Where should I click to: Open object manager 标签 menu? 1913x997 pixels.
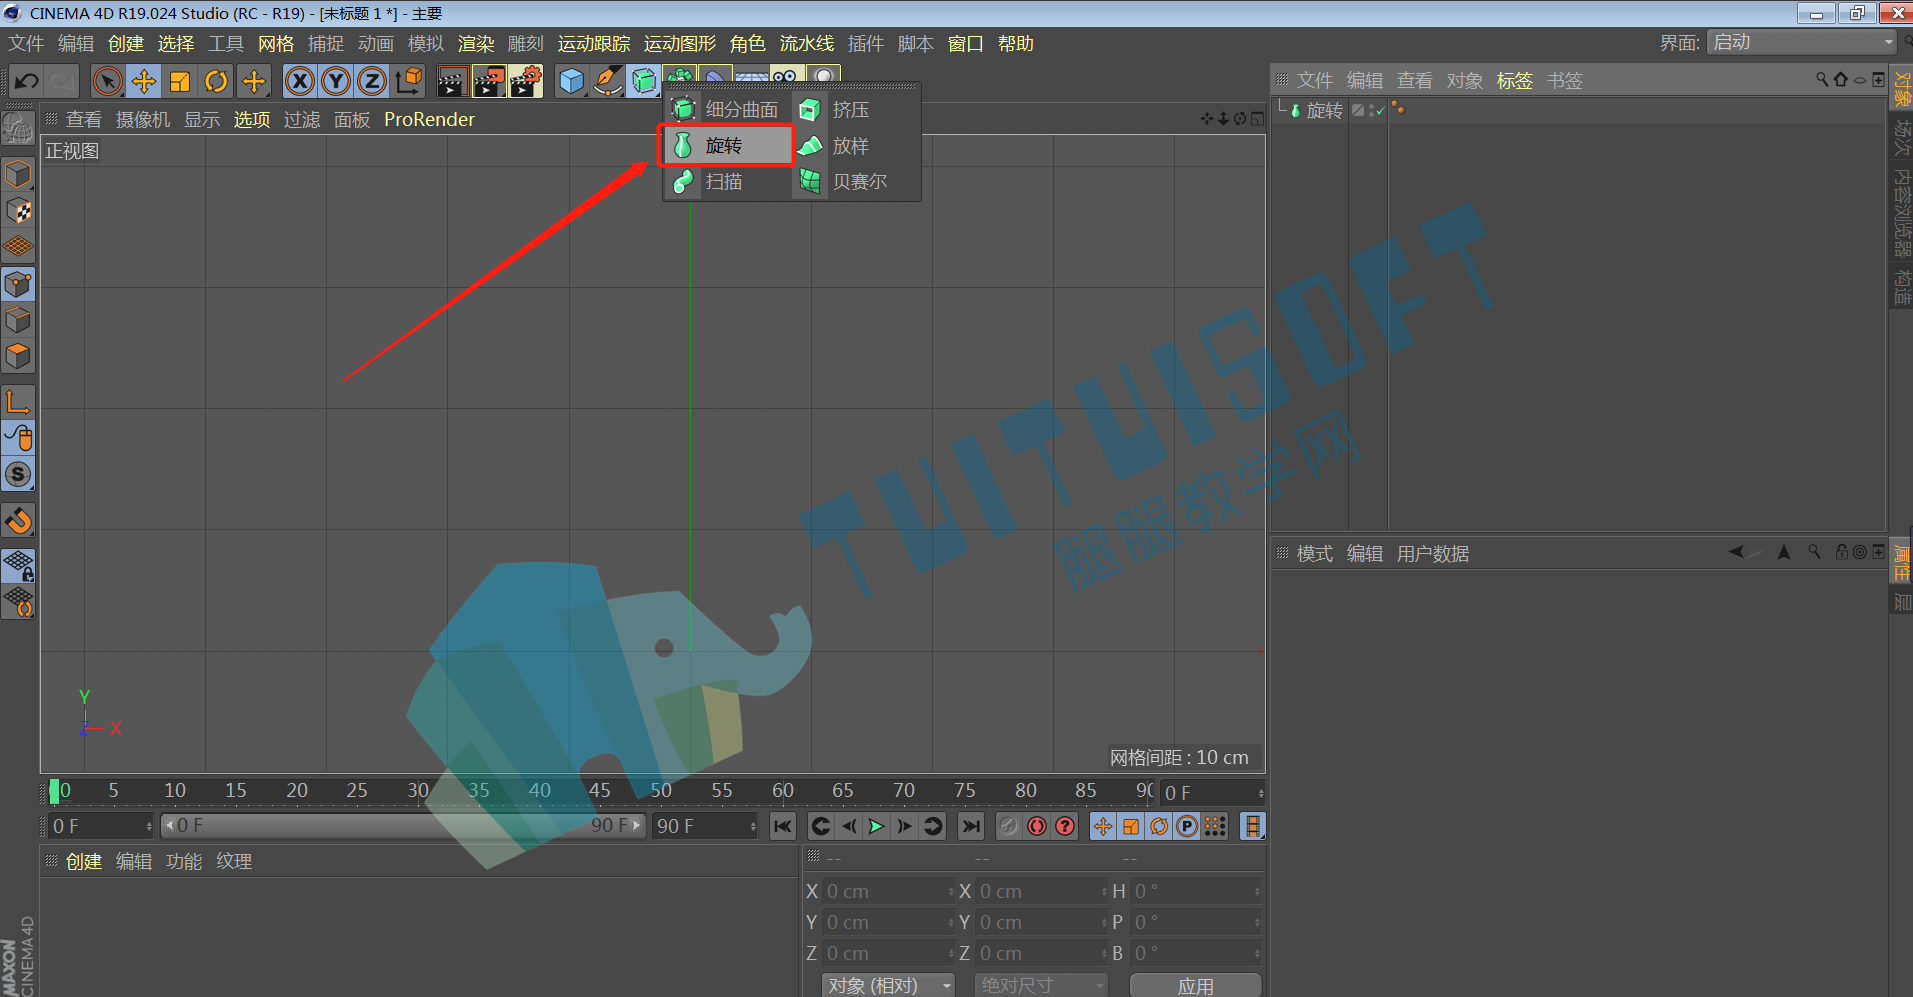click(x=1515, y=81)
